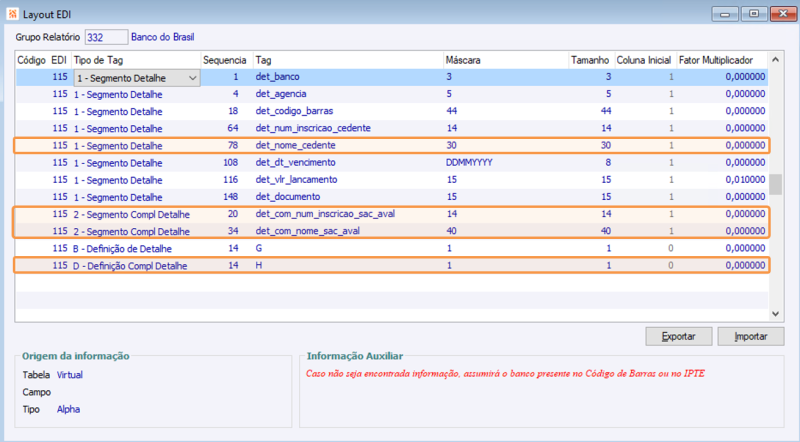Click the Importar button
The image size is (800, 442).
pos(751,336)
